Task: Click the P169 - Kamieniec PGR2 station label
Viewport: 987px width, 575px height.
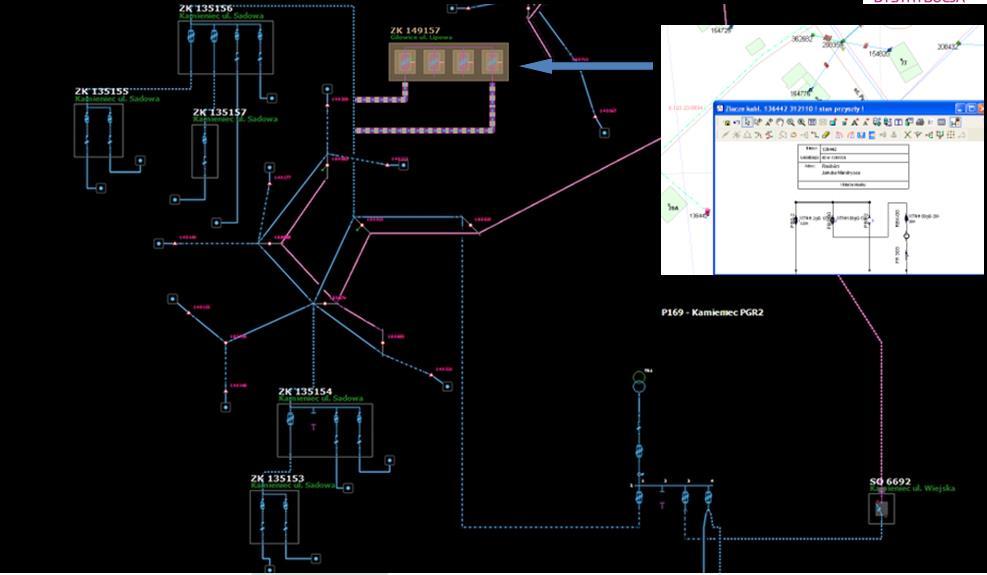Action: (x=713, y=312)
